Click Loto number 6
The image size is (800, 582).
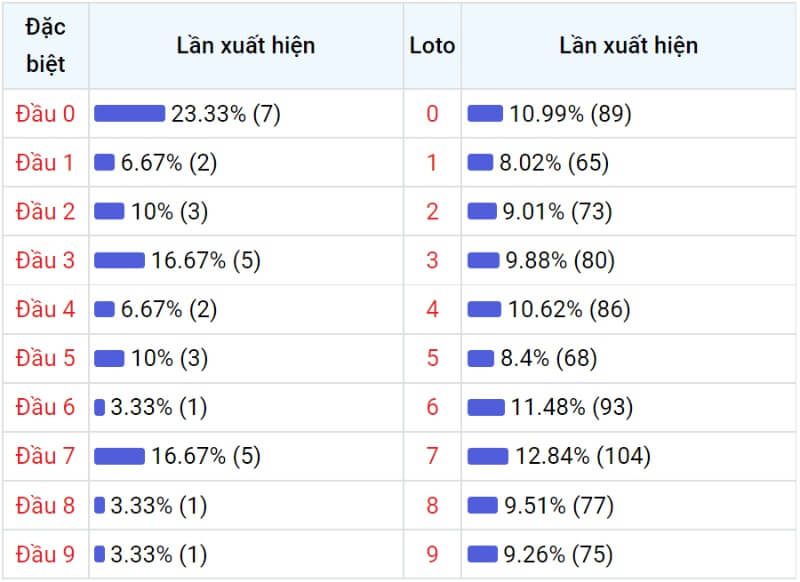coord(432,407)
